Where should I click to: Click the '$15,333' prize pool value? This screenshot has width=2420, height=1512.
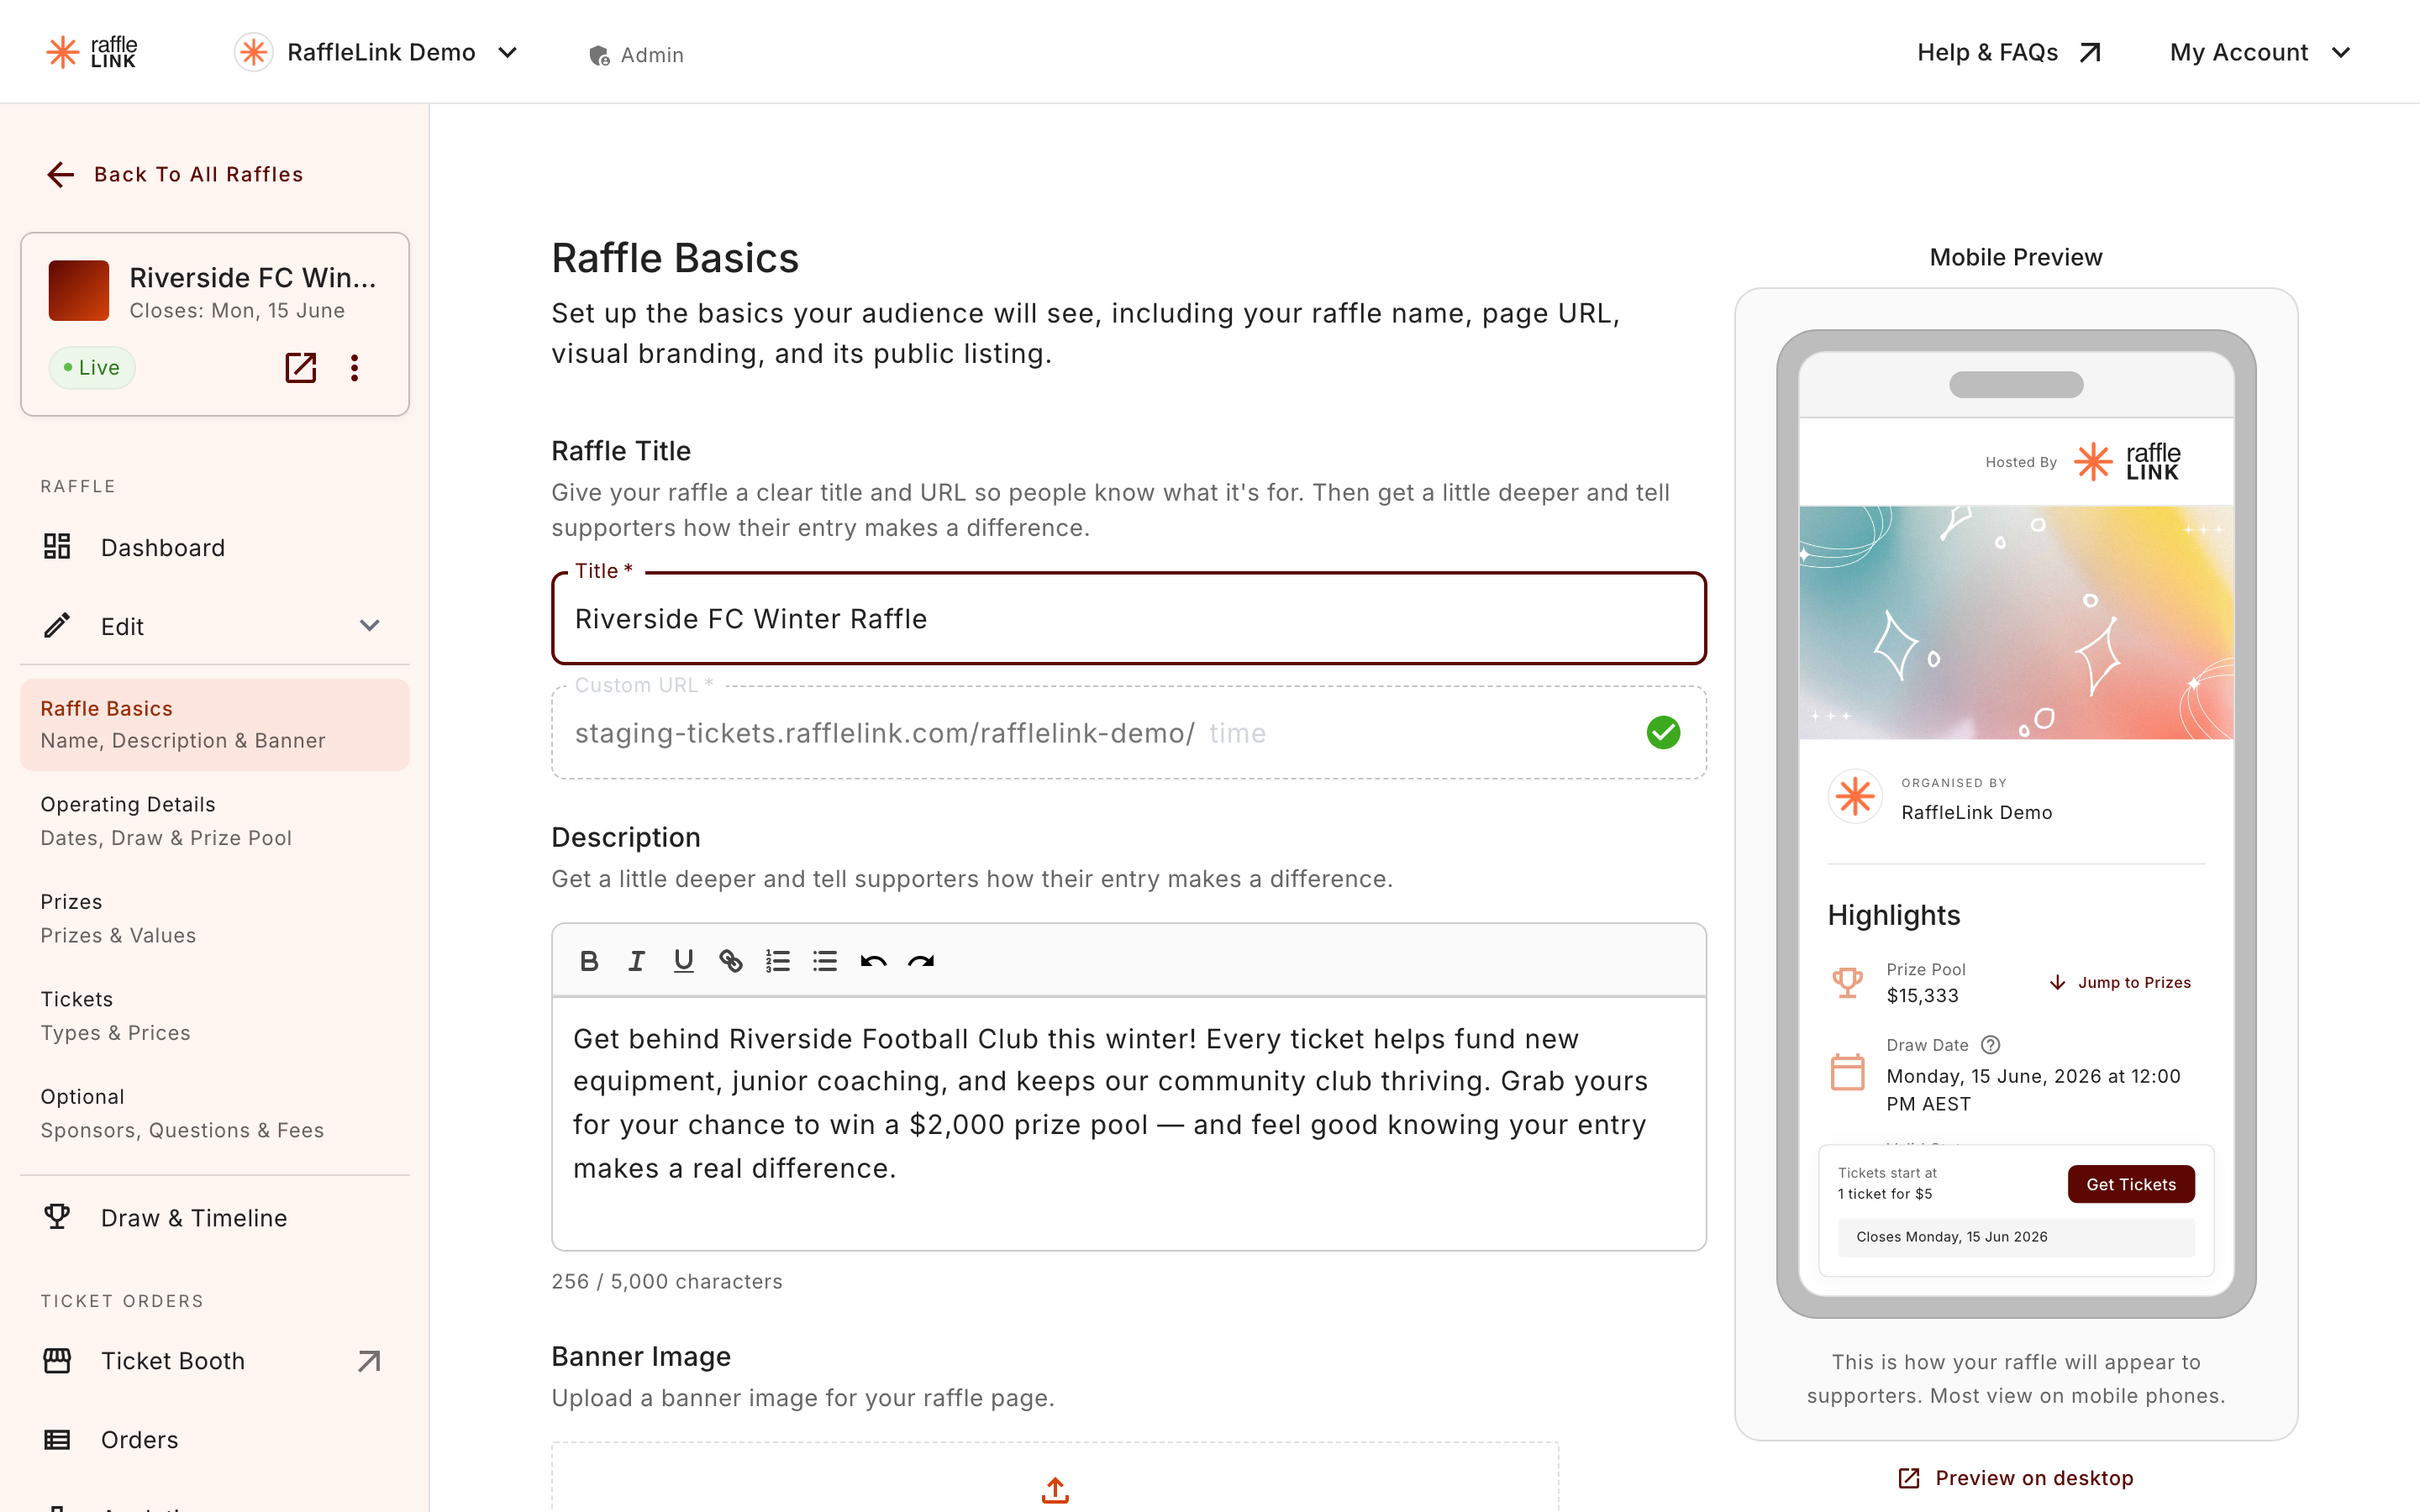(x=1922, y=996)
